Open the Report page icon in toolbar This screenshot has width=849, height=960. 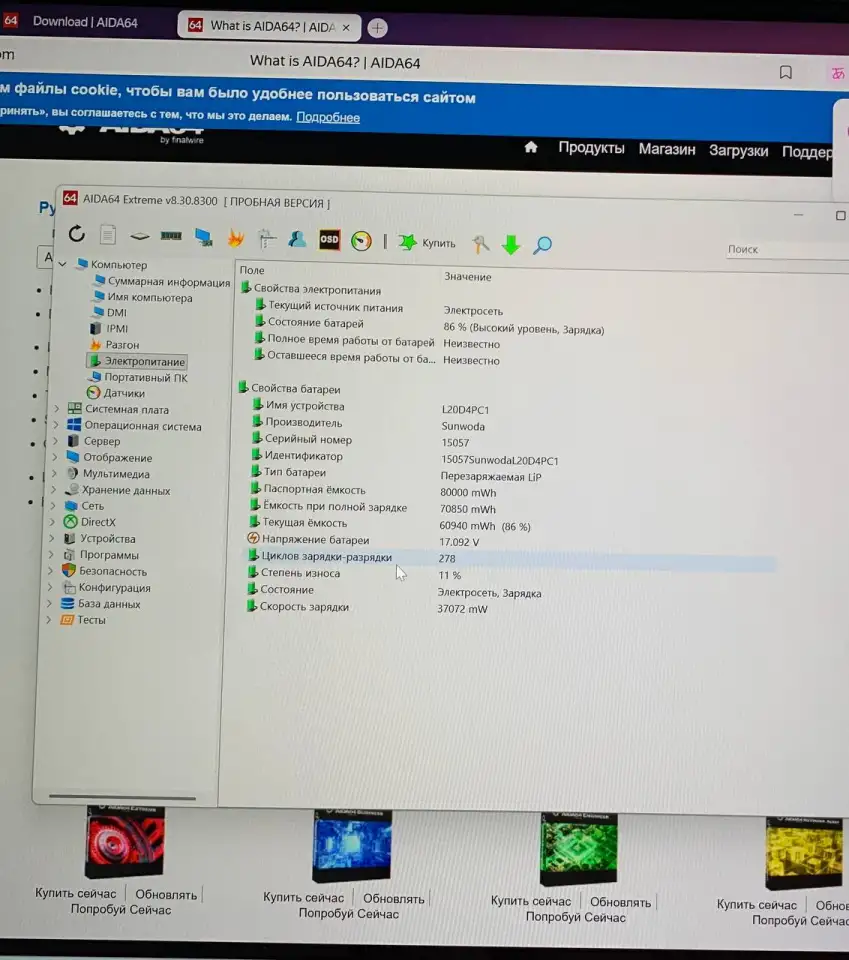tap(108, 234)
